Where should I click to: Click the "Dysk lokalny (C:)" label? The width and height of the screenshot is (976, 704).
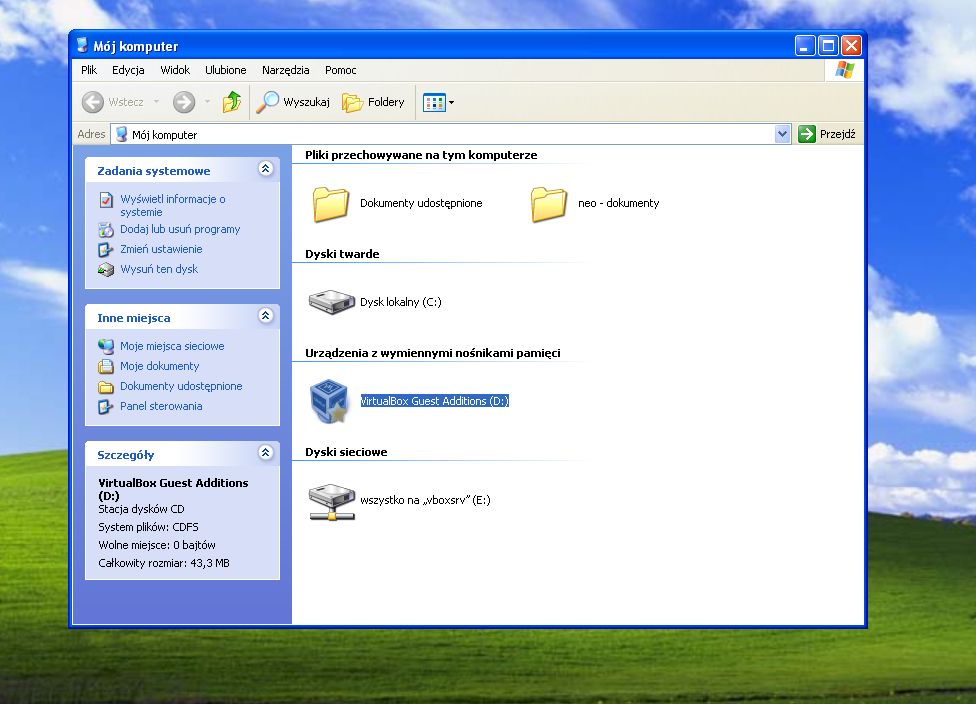click(x=401, y=302)
